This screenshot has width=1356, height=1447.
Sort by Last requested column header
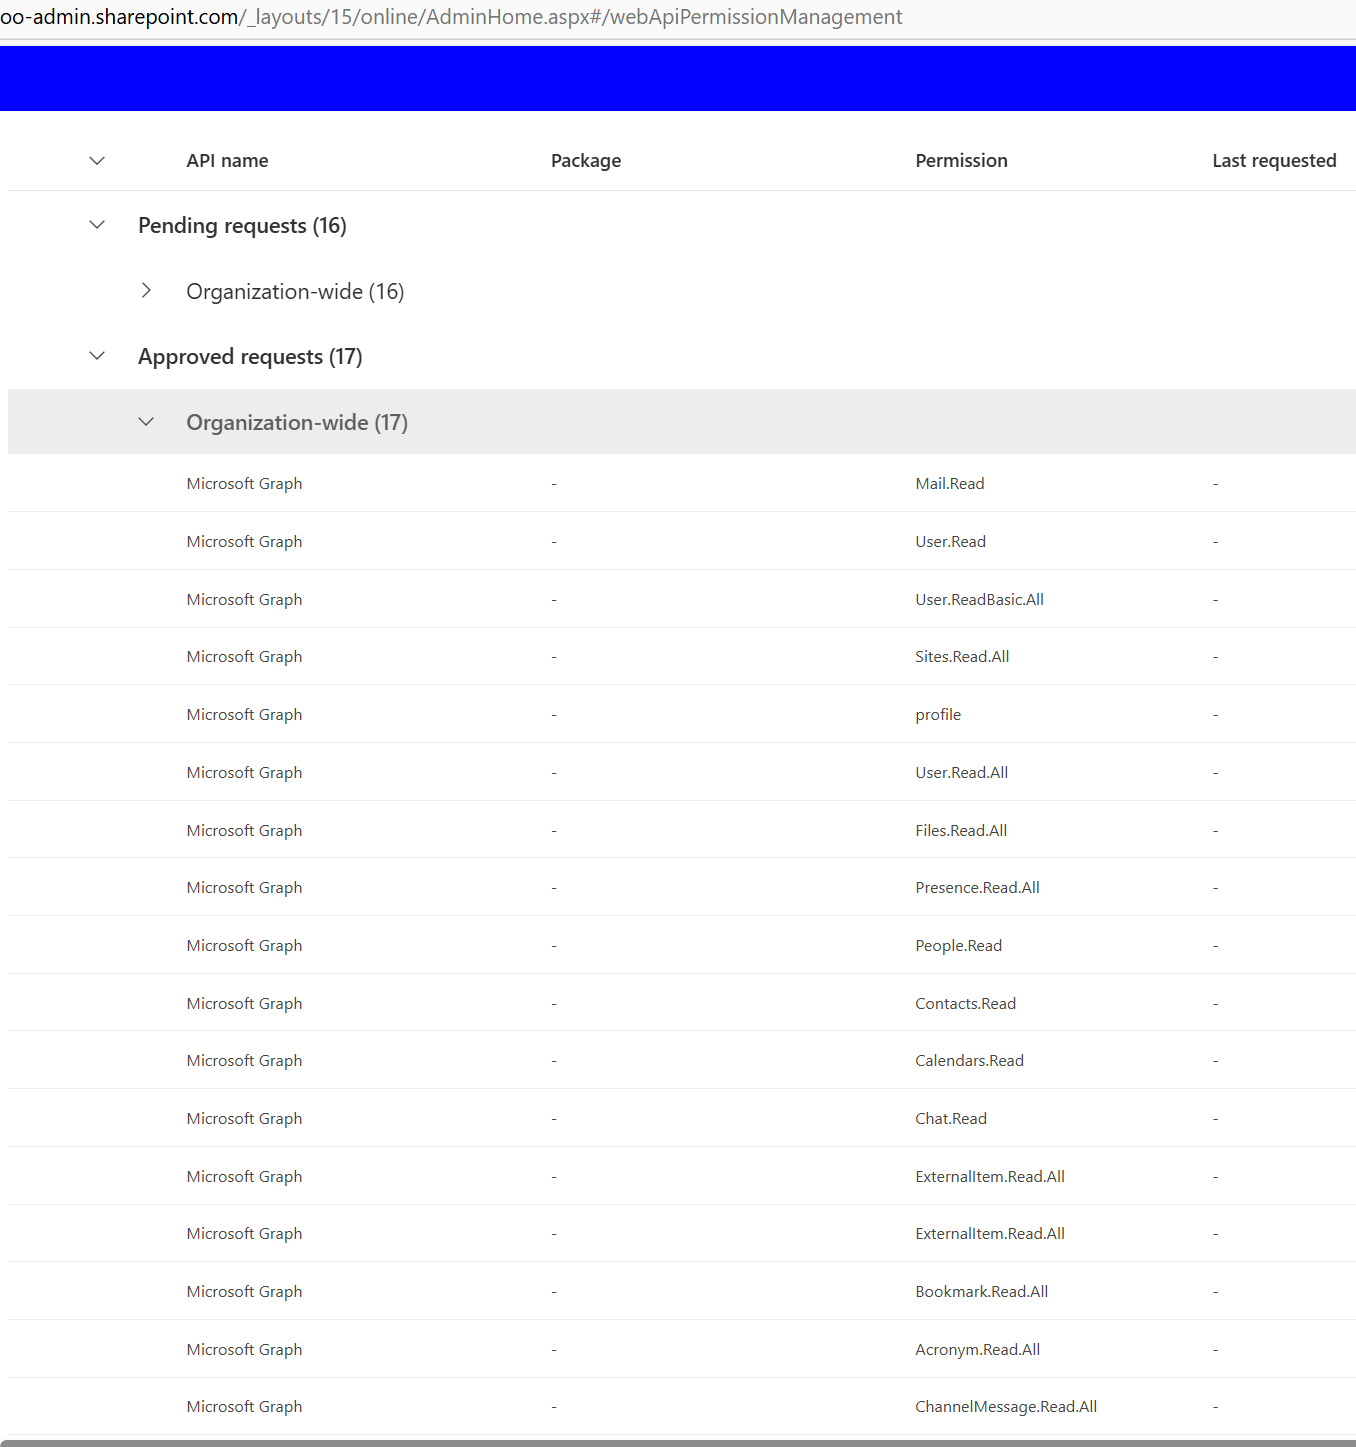[x=1274, y=161]
